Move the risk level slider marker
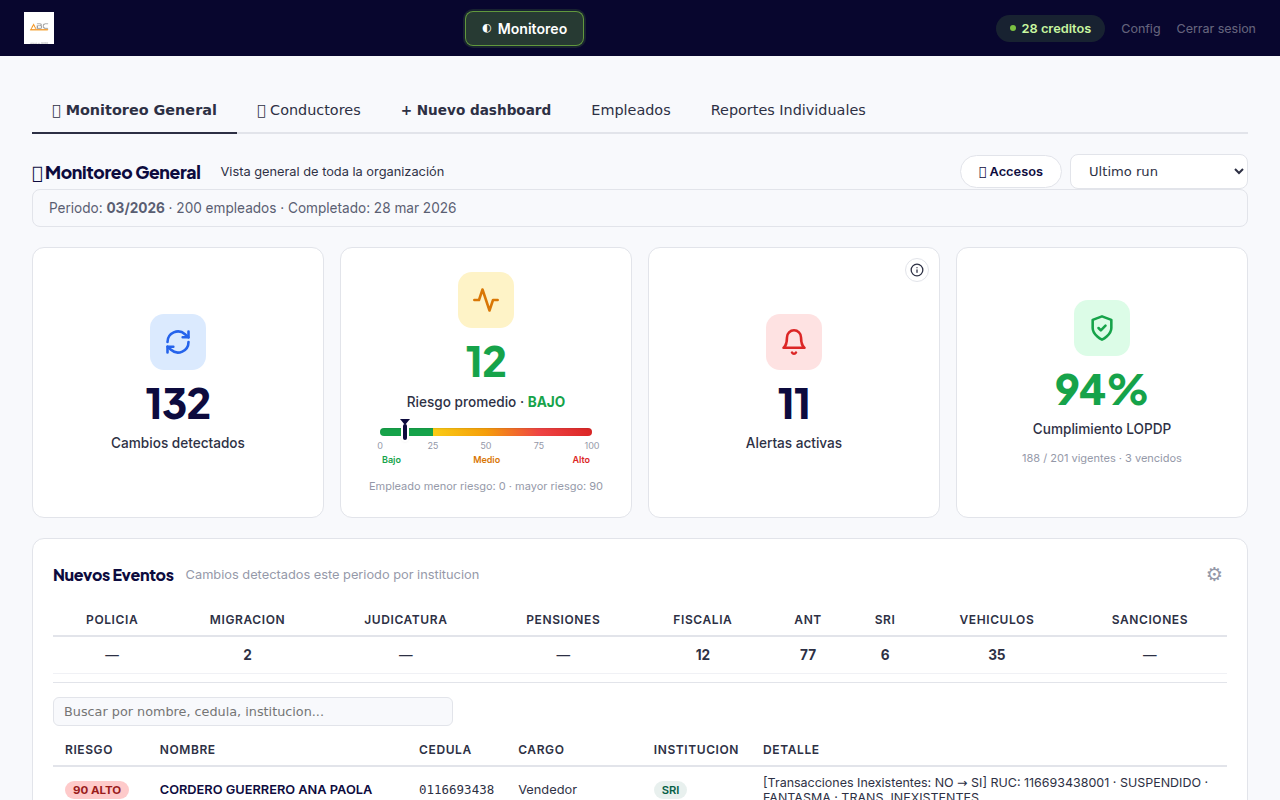Viewport: 1280px width, 800px height. click(404, 429)
